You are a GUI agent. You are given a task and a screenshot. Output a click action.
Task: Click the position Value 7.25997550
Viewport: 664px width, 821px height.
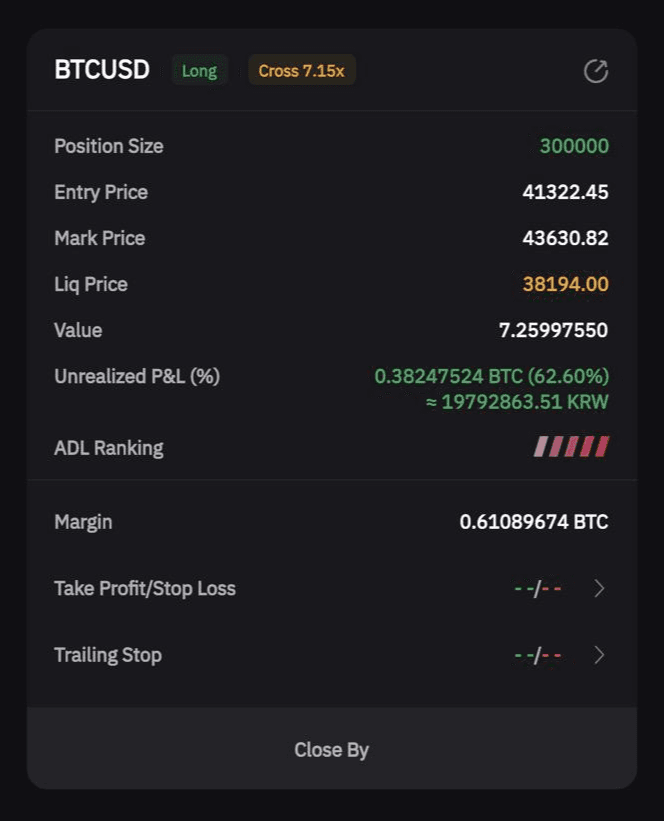point(554,330)
